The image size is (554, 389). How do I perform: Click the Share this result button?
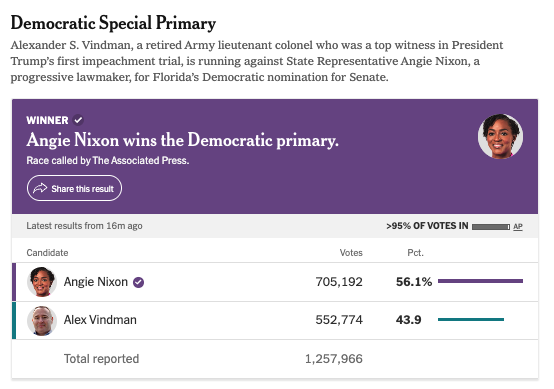pyautogui.click(x=74, y=188)
